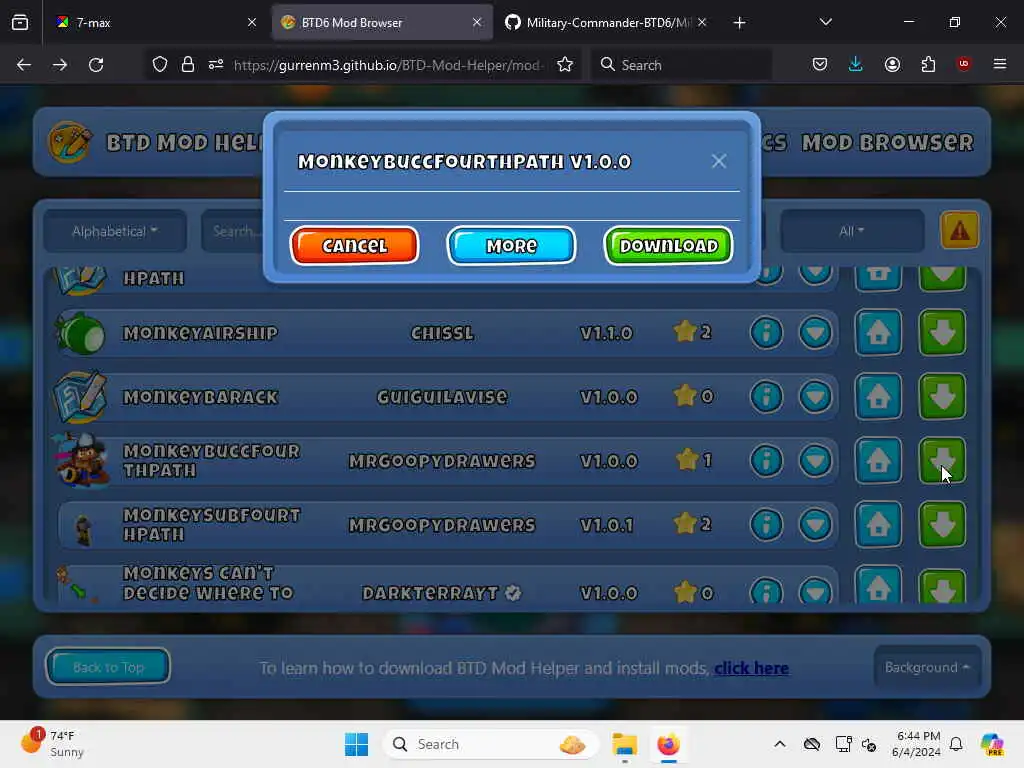The height and width of the screenshot is (768, 1024).
Task: Click the taskbar Search box
Action: click(x=491, y=744)
